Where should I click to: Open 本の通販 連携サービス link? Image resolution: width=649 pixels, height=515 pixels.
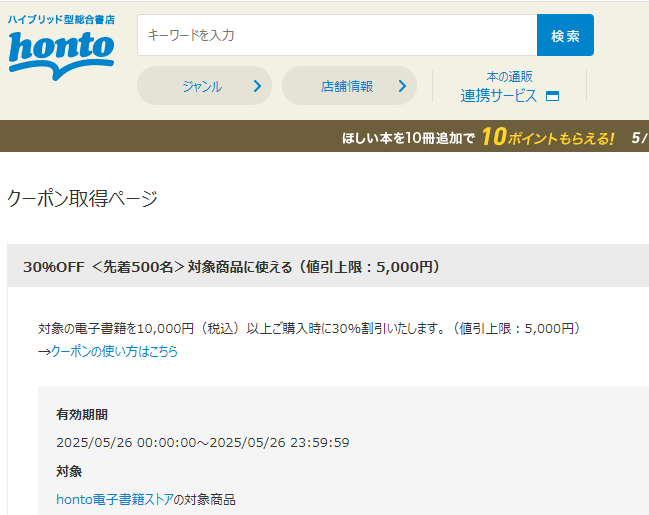(510, 87)
